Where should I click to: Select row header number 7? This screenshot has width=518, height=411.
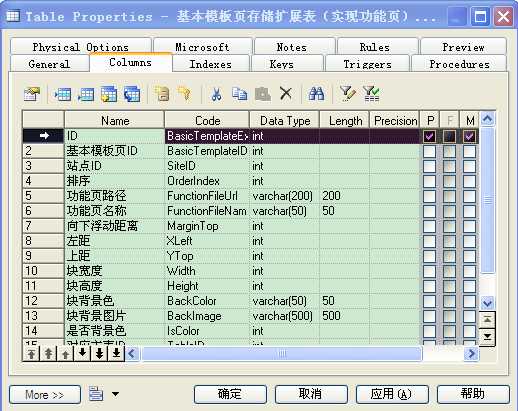43,226
